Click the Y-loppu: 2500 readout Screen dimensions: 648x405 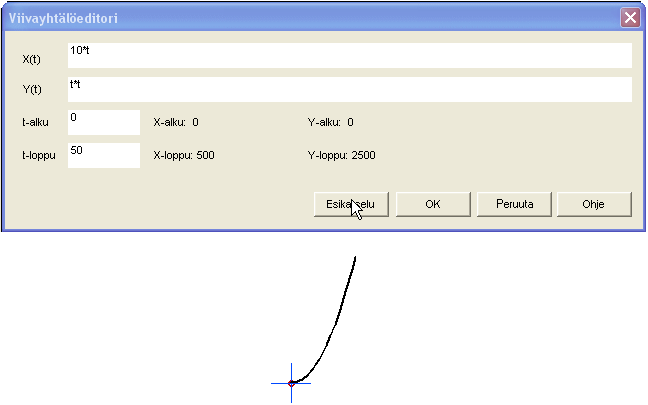[x=341, y=155]
